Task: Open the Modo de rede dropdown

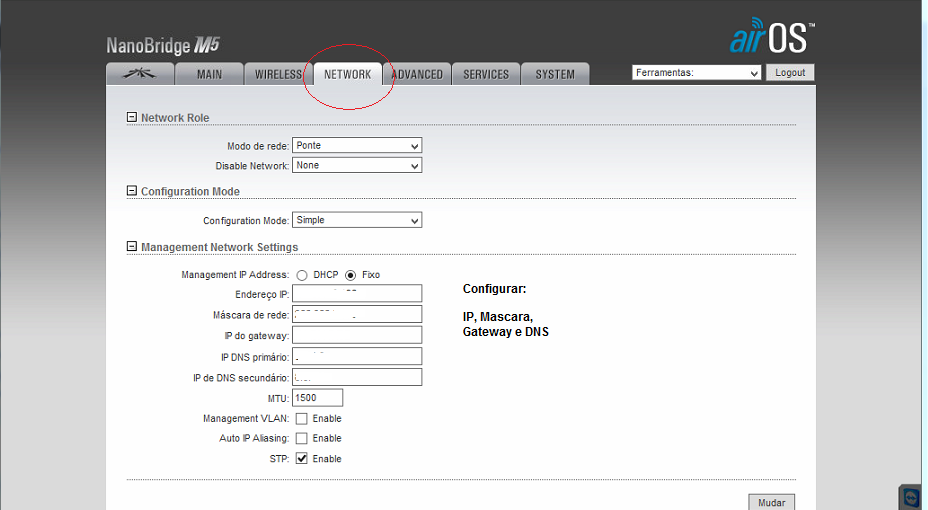Action: (357, 146)
